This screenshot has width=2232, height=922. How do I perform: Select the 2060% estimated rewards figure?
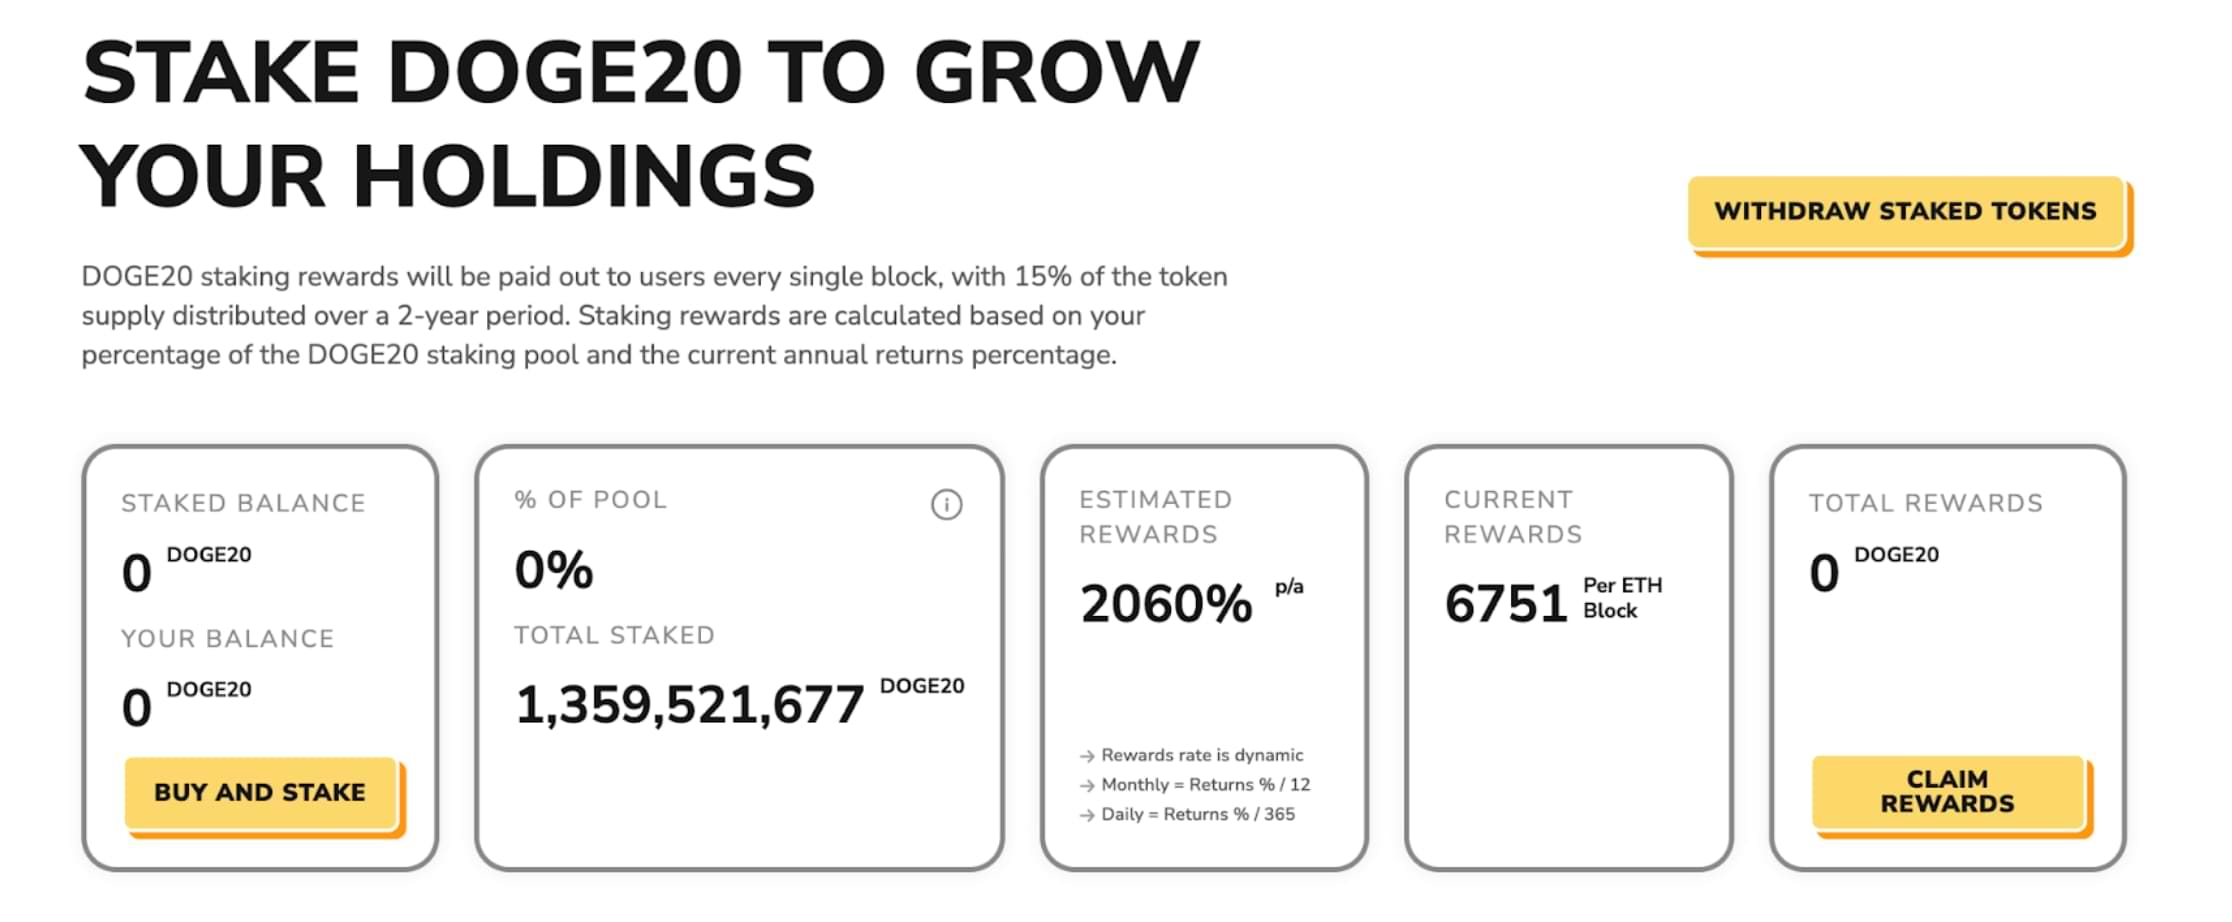[1166, 604]
